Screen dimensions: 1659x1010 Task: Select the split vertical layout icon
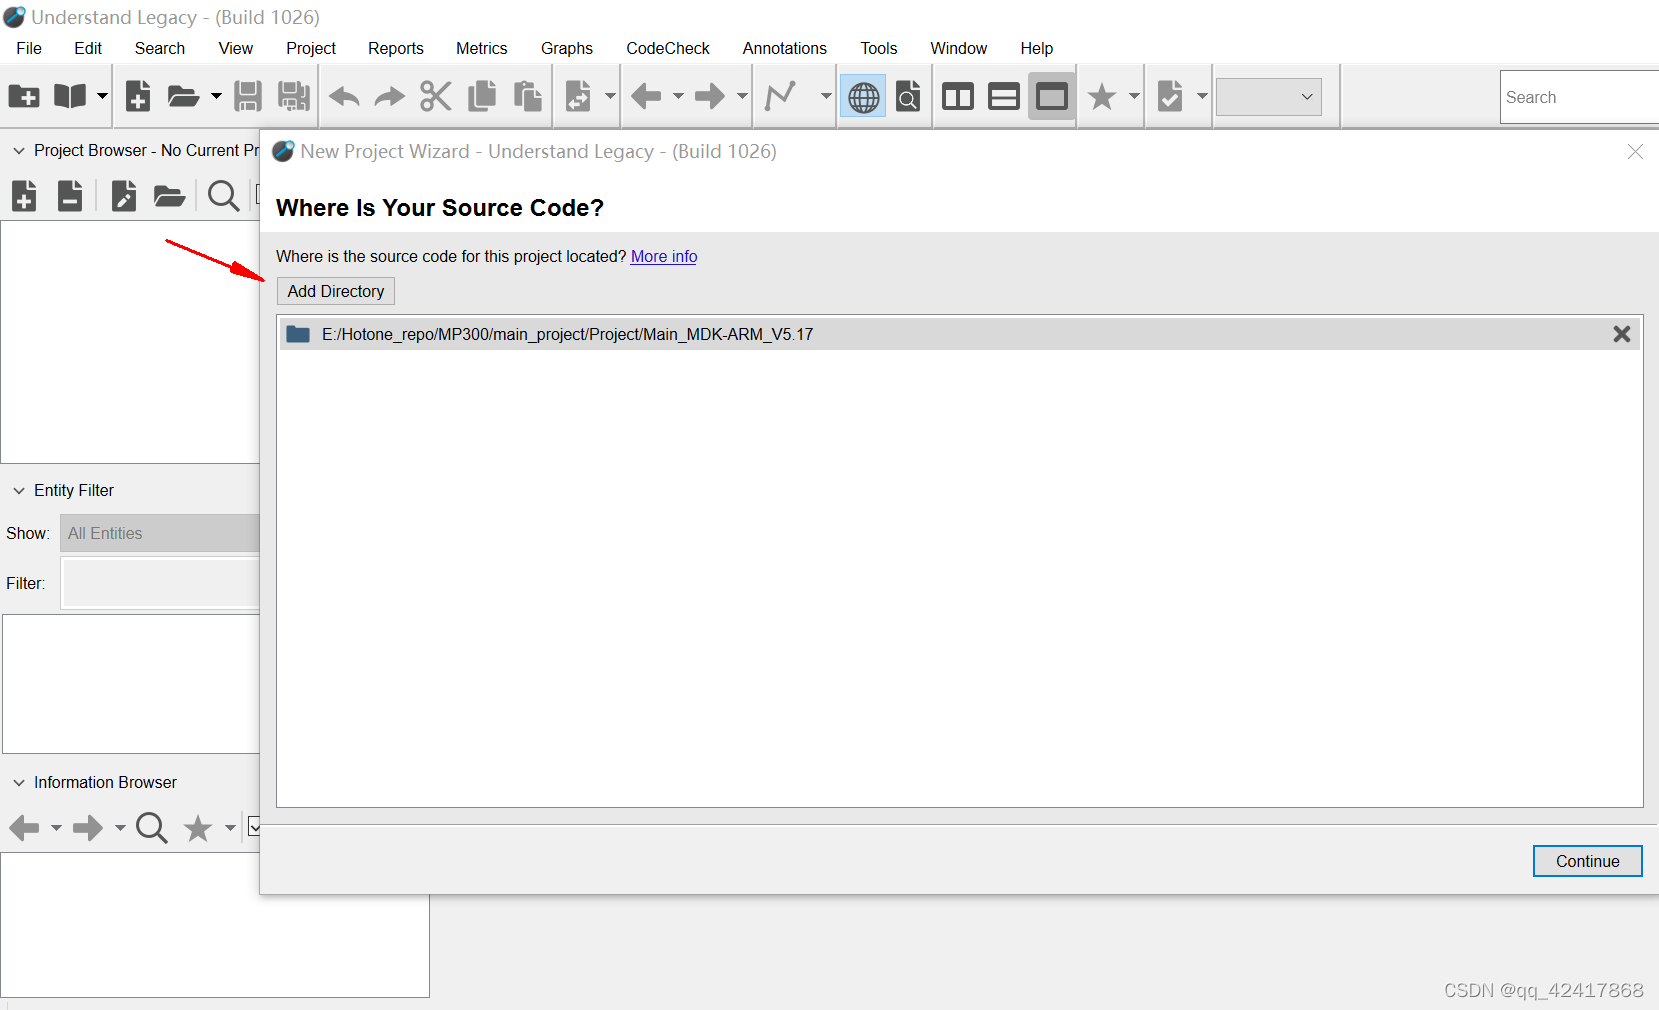click(x=958, y=97)
